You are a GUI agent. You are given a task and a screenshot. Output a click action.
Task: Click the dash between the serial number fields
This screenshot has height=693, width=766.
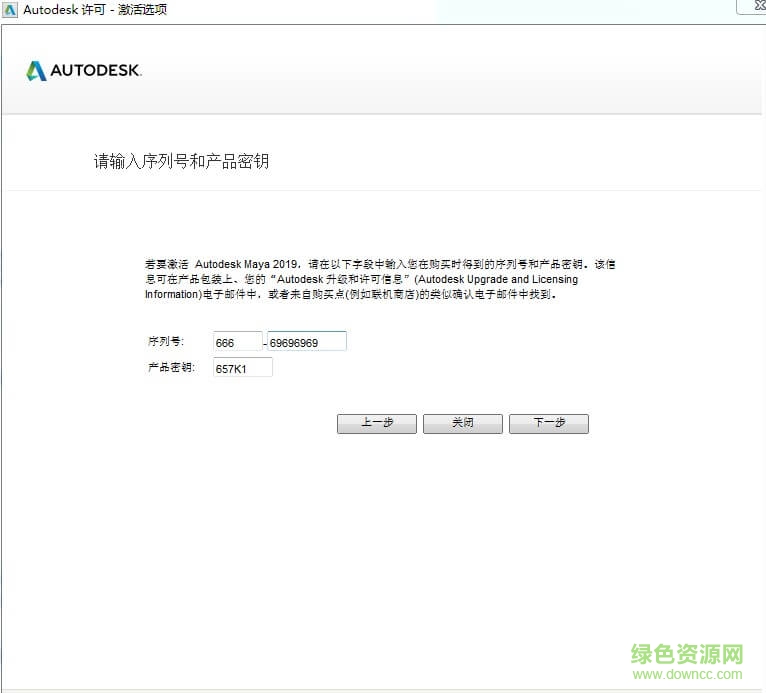pyautogui.click(x=265, y=343)
